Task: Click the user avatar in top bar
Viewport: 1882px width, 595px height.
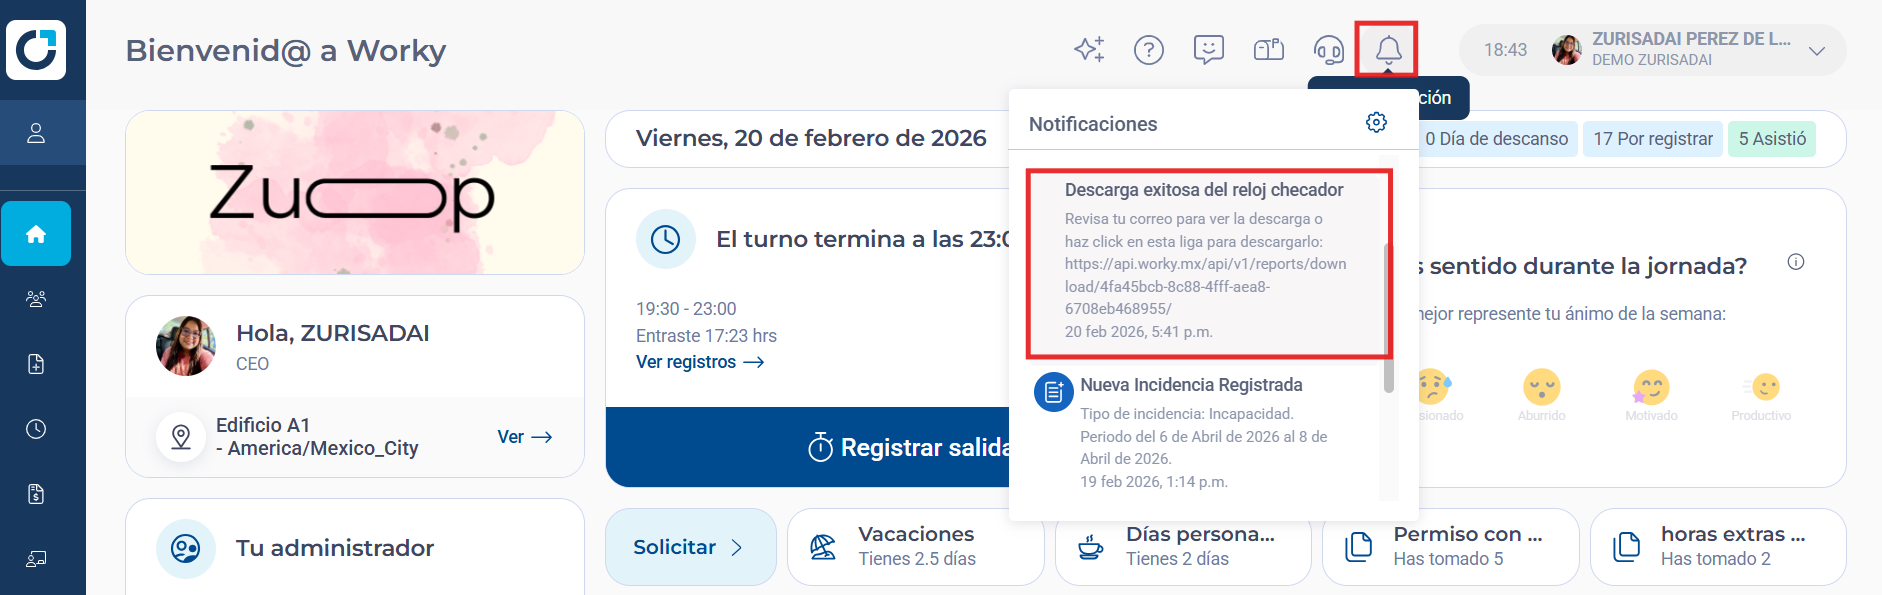Action: pyautogui.click(x=1567, y=49)
